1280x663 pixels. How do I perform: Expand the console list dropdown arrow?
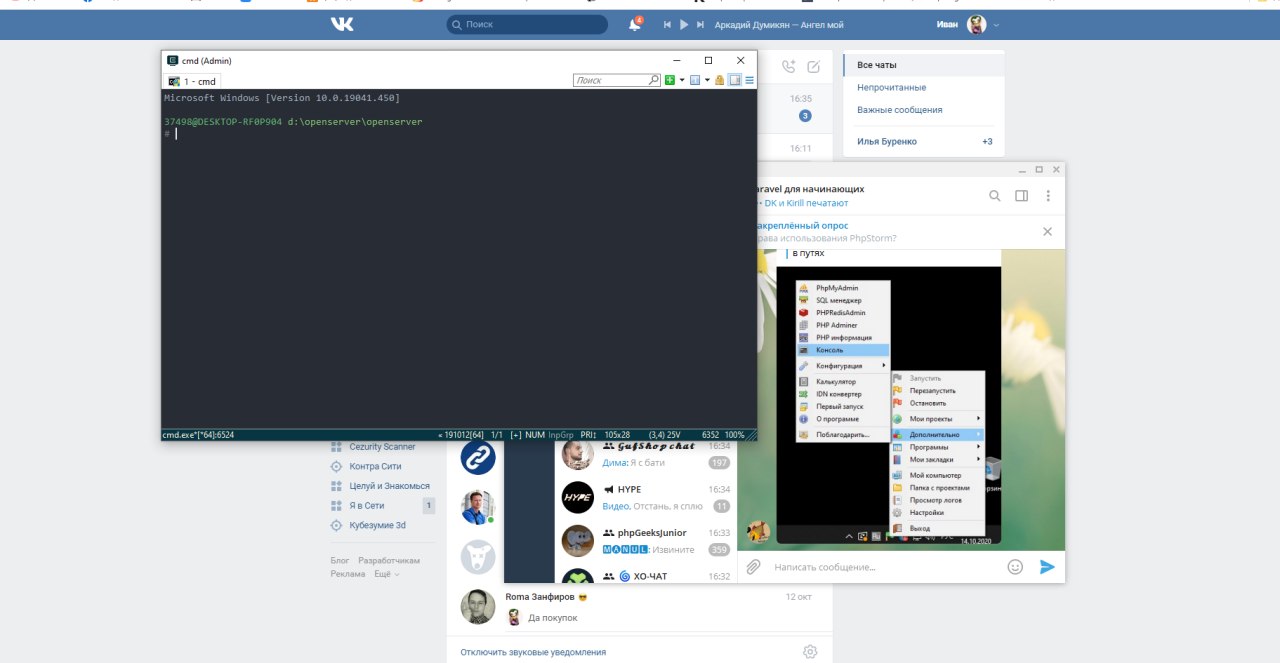[x=706, y=80]
